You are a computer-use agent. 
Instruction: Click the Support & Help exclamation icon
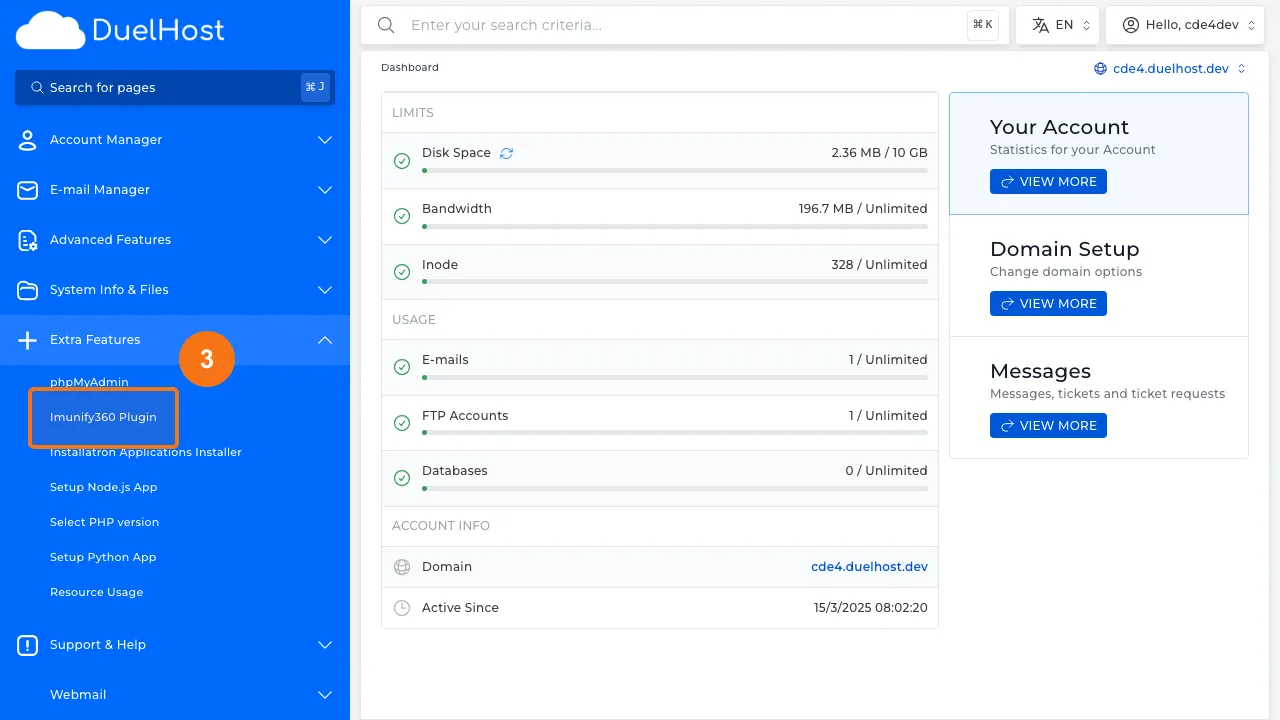pos(28,645)
